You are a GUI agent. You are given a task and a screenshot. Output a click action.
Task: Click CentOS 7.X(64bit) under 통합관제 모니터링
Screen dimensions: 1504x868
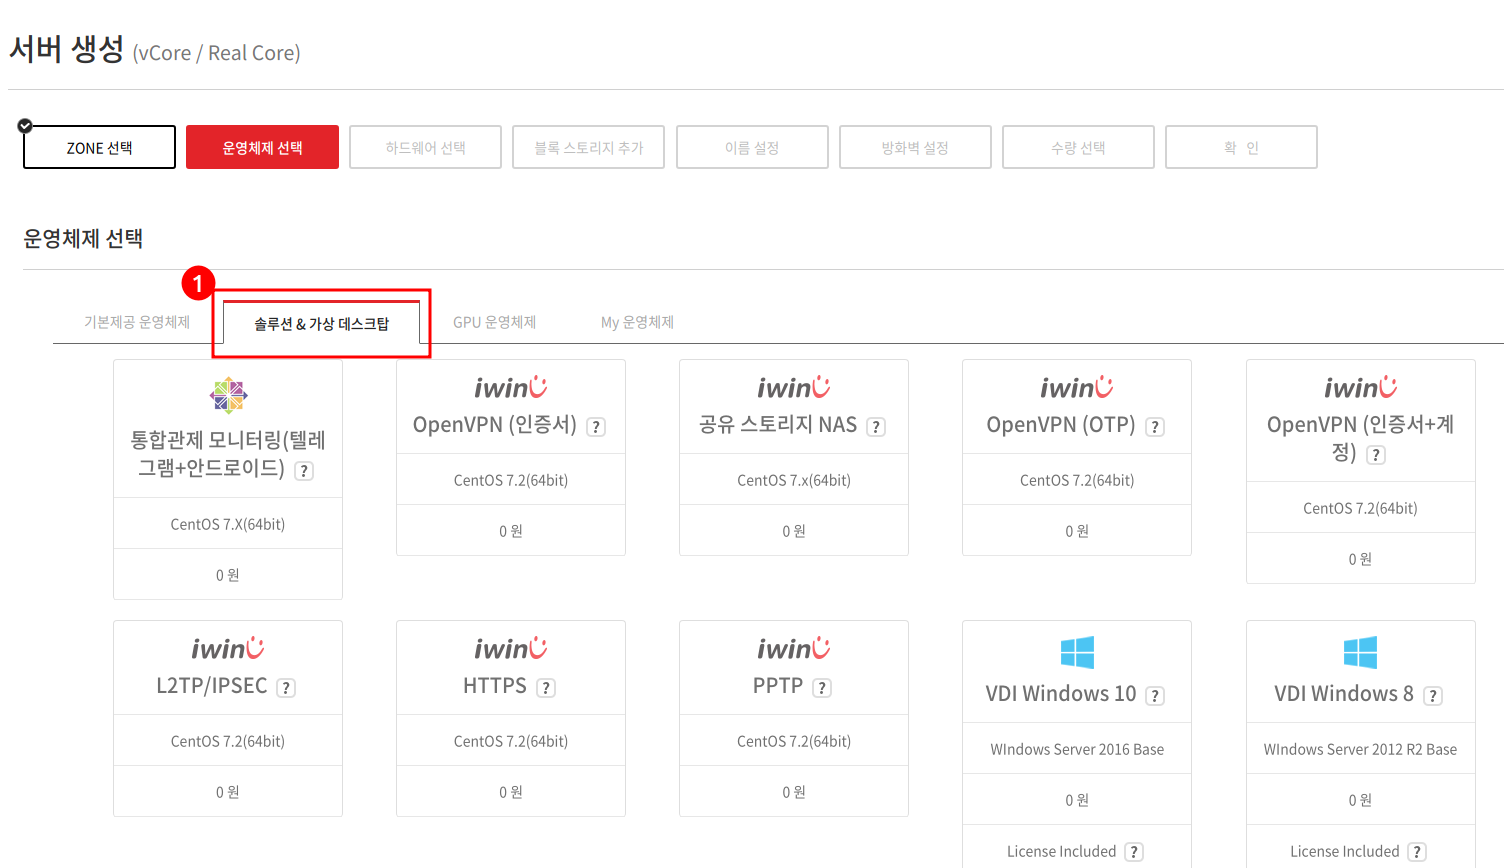tap(228, 524)
